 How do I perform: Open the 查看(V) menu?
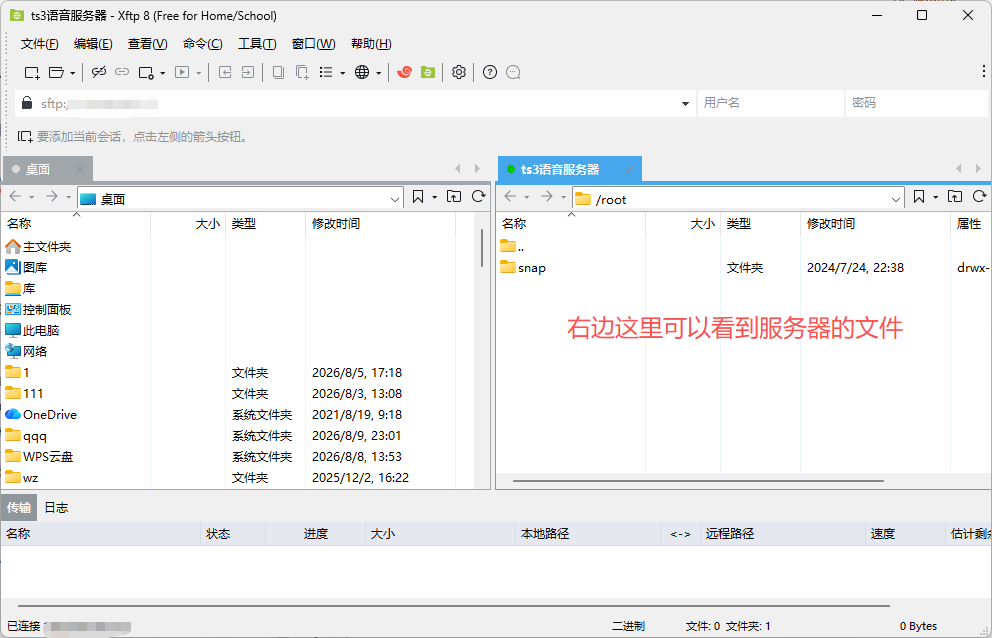pos(147,44)
